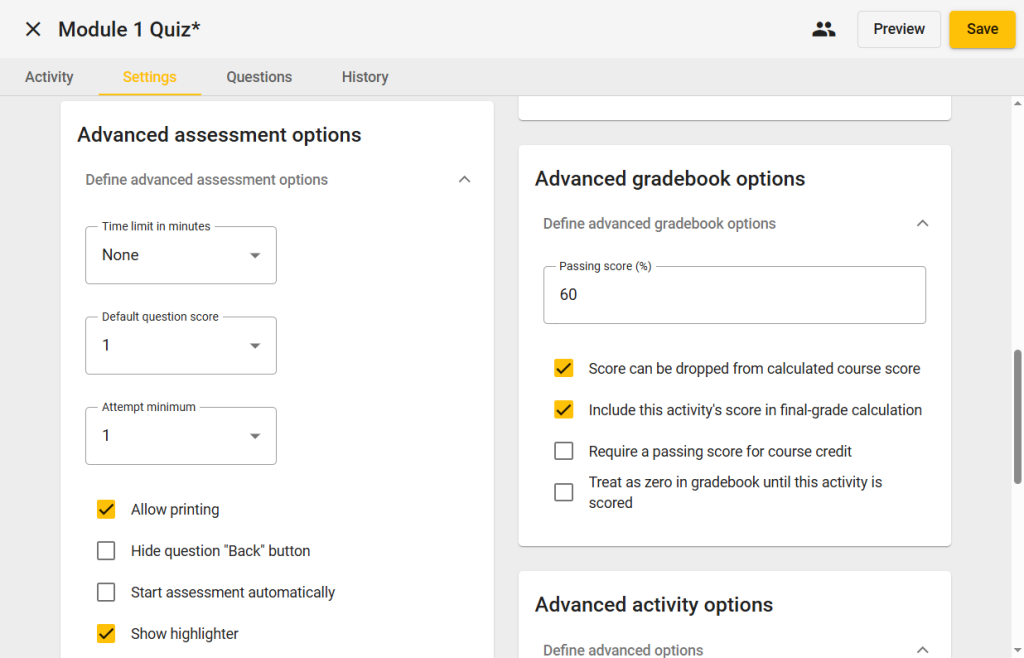Enable Start assessment automatically
The height and width of the screenshot is (658, 1024).
point(106,593)
